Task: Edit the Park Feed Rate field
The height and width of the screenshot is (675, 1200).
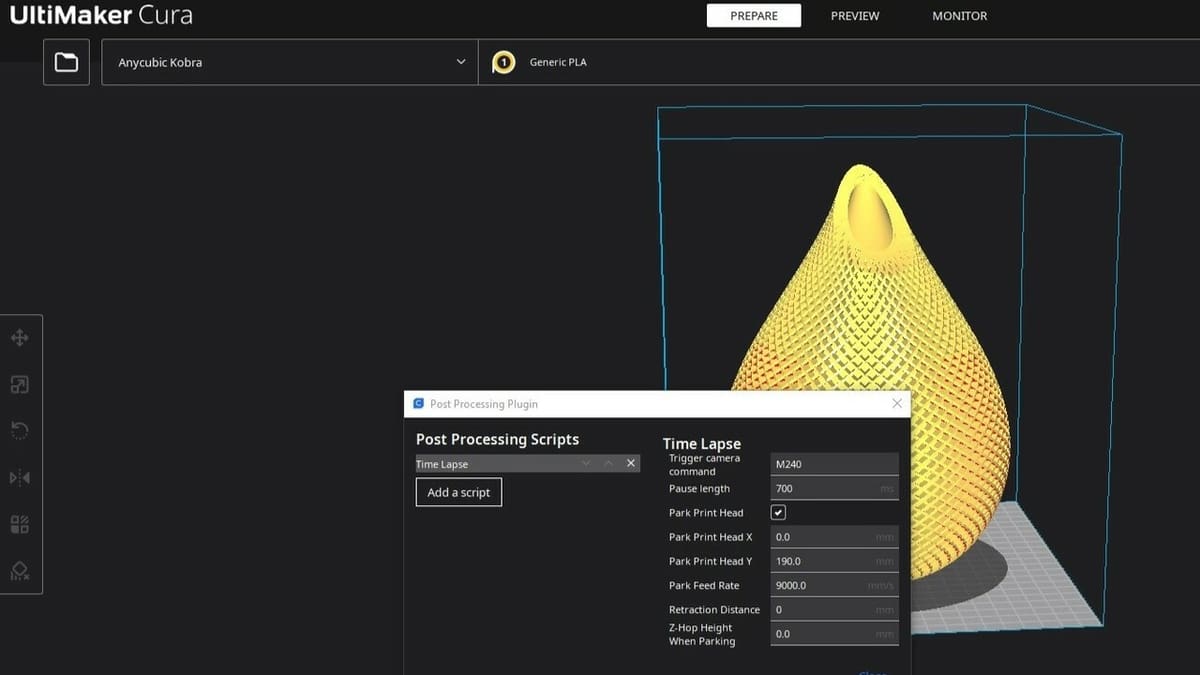Action: pyautogui.click(x=835, y=585)
